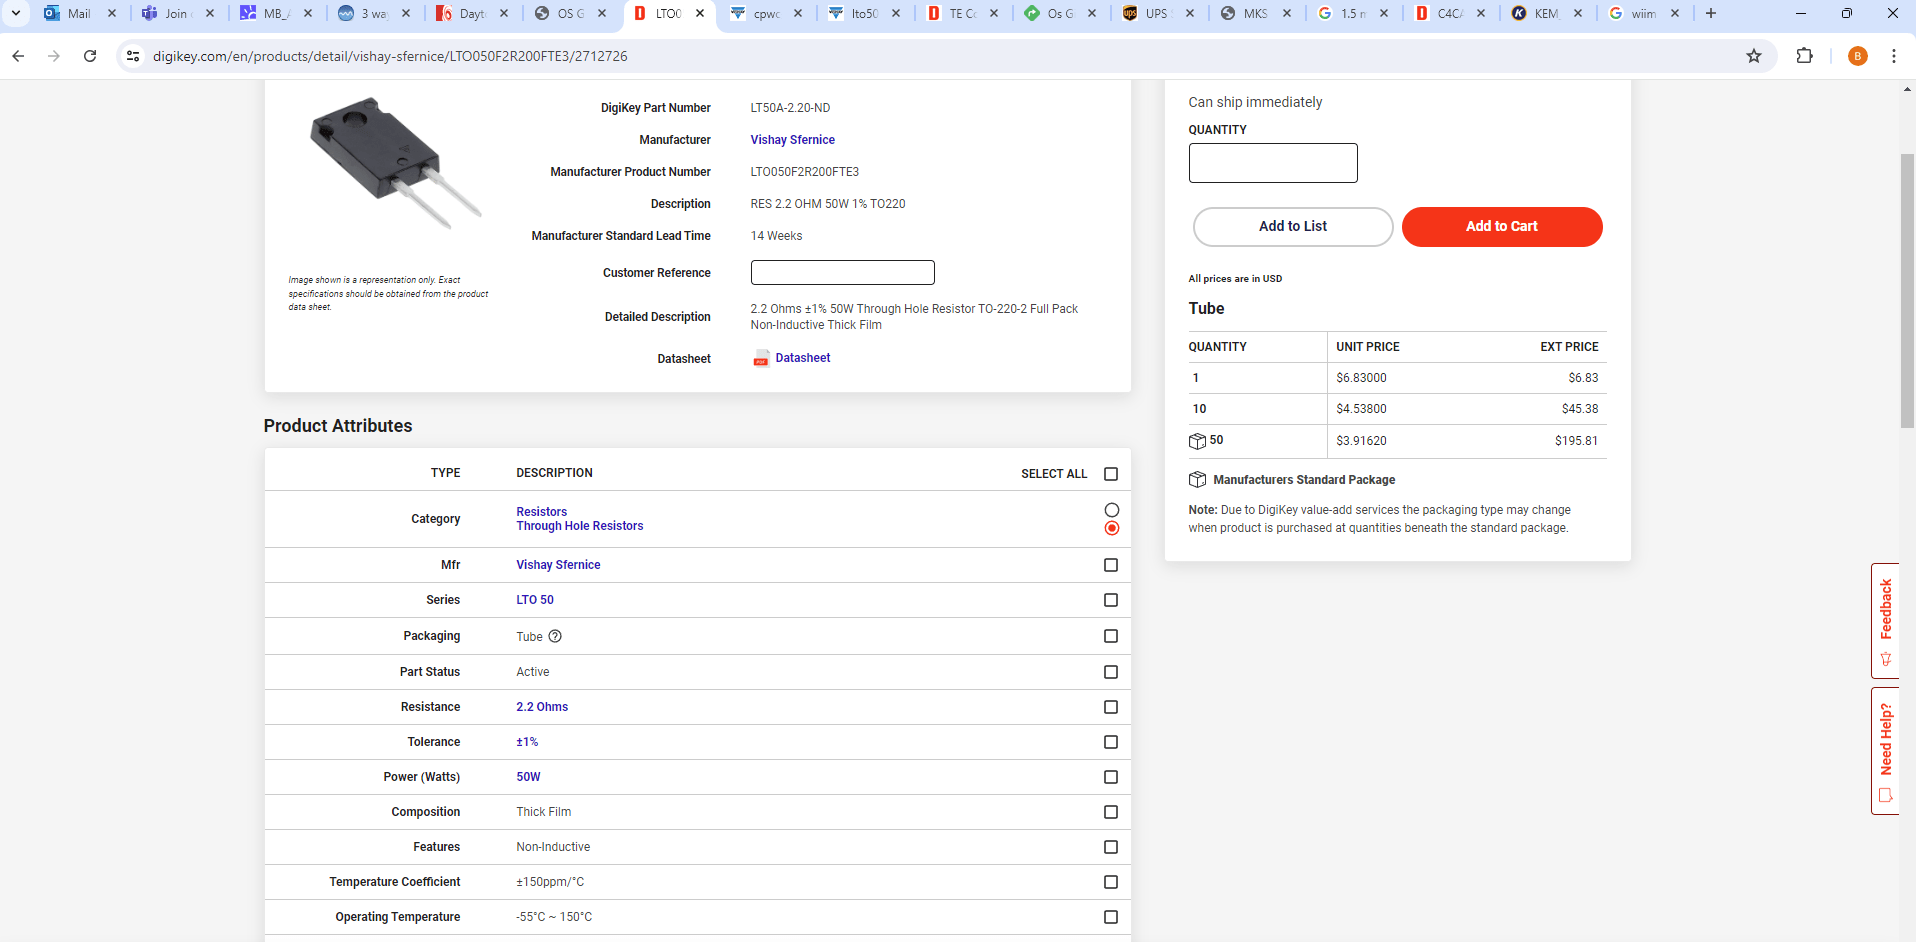Click the Customer Reference input field
This screenshot has height=942, width=1916.
pos(842,273)
